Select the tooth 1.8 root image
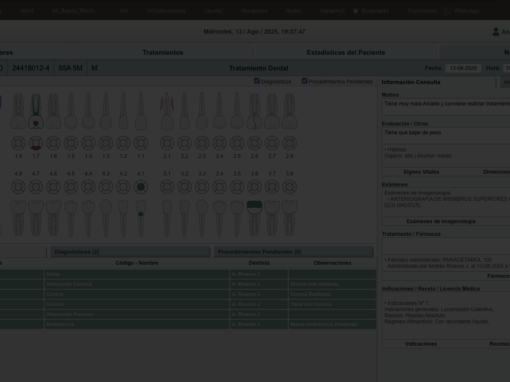This screenshot has height=382, width=510. pyautogui.click(x=18, y=111)
